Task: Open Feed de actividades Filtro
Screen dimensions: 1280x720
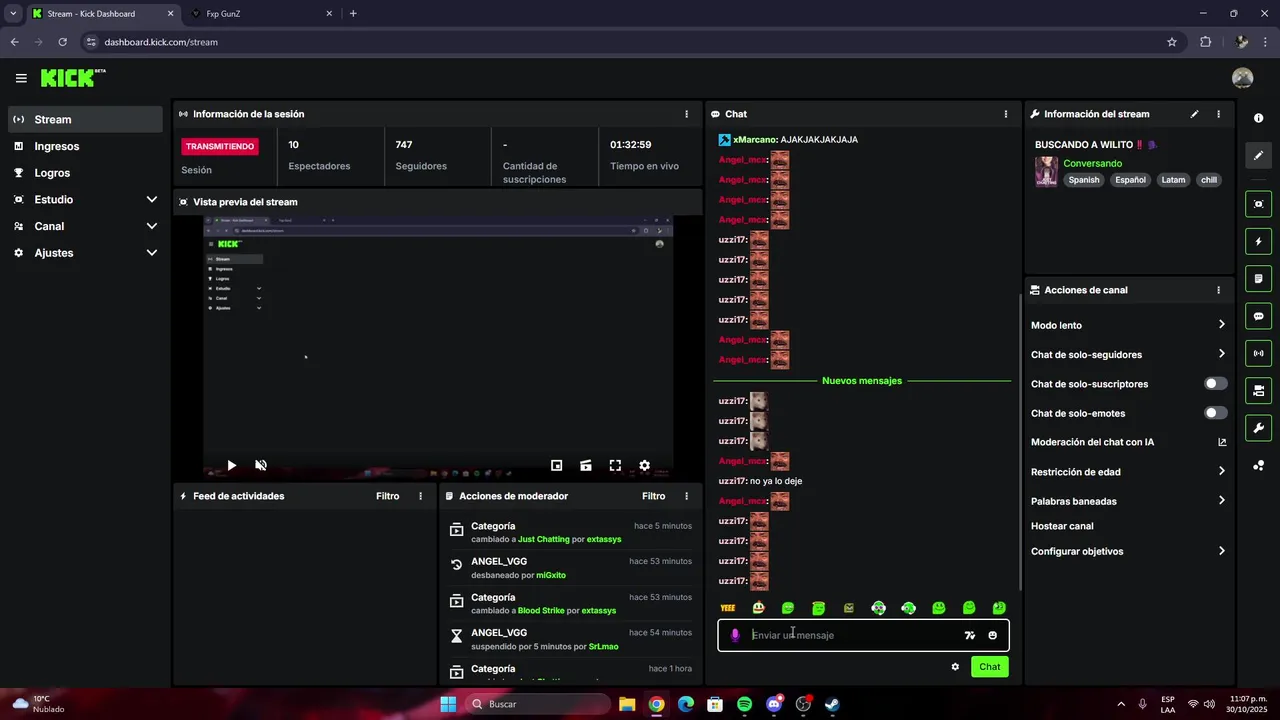Action: point(387,496)
